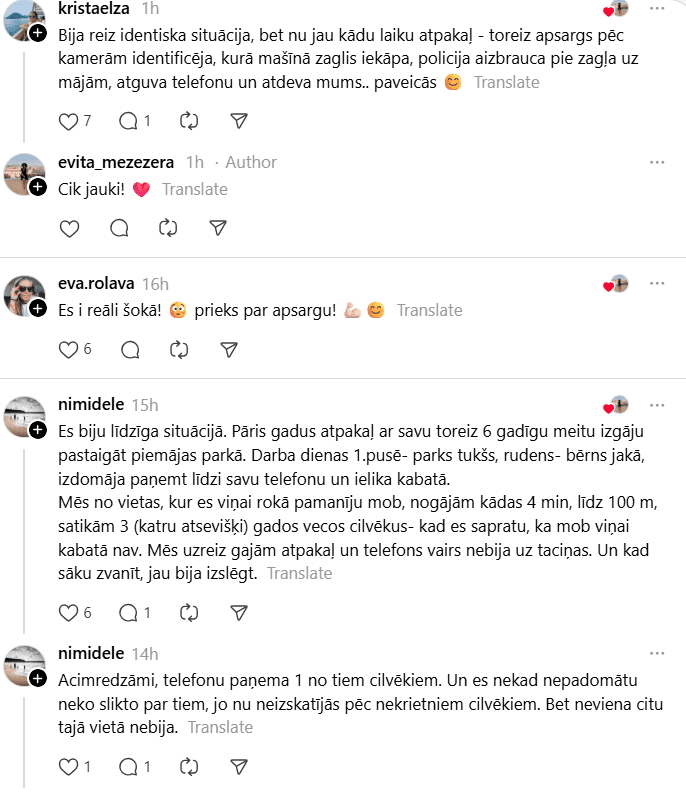Viewport: 686px width, 795px height.
Task: Like kristaelza's comment with the heart icon
Action: 69,121
